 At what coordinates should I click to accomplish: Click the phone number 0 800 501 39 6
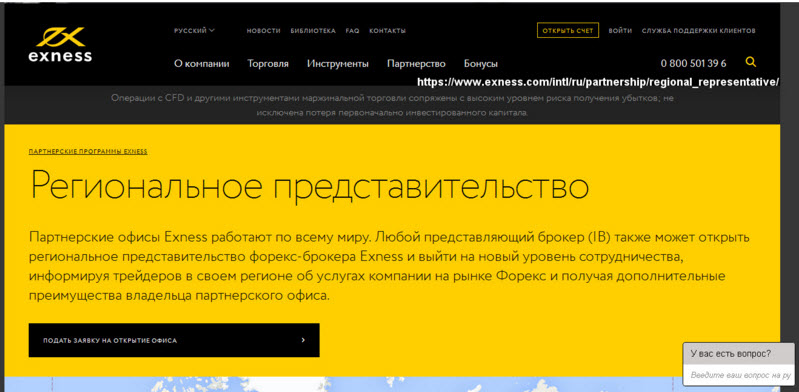pyautogui.click(x=694, y=64)
